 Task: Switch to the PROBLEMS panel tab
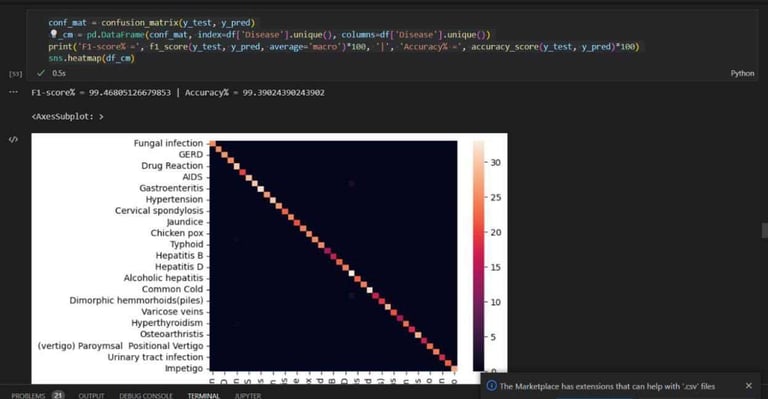(x=28, y=396)
